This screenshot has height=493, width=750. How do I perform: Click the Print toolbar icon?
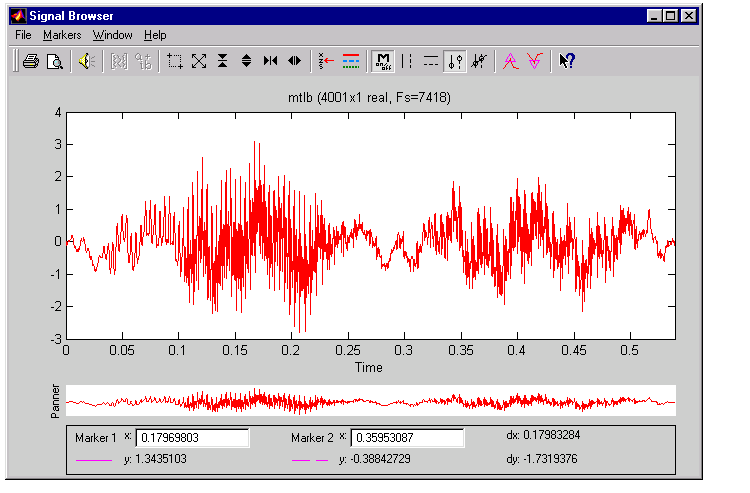[30, 61]
